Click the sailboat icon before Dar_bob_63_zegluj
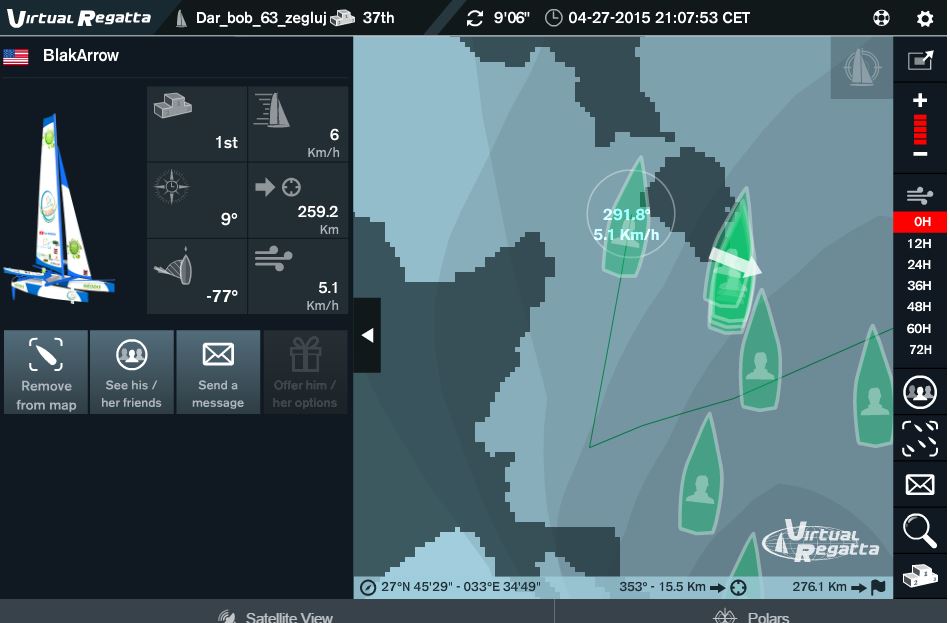 click(181, 18)
